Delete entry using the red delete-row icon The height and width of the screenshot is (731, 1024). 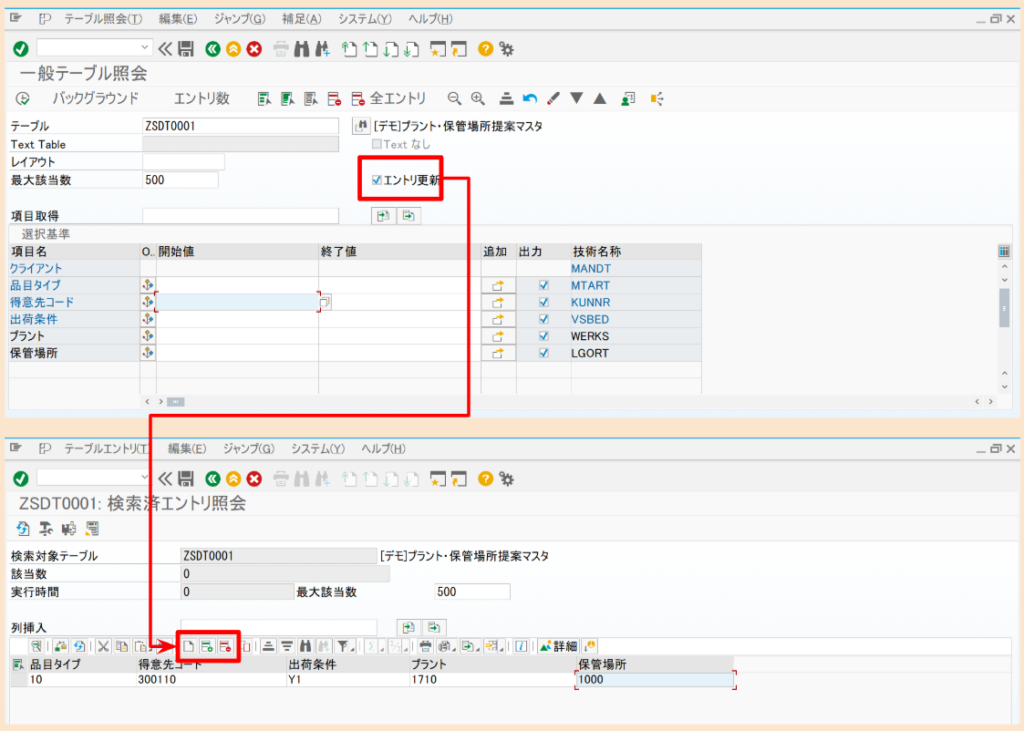click(227, 645)
